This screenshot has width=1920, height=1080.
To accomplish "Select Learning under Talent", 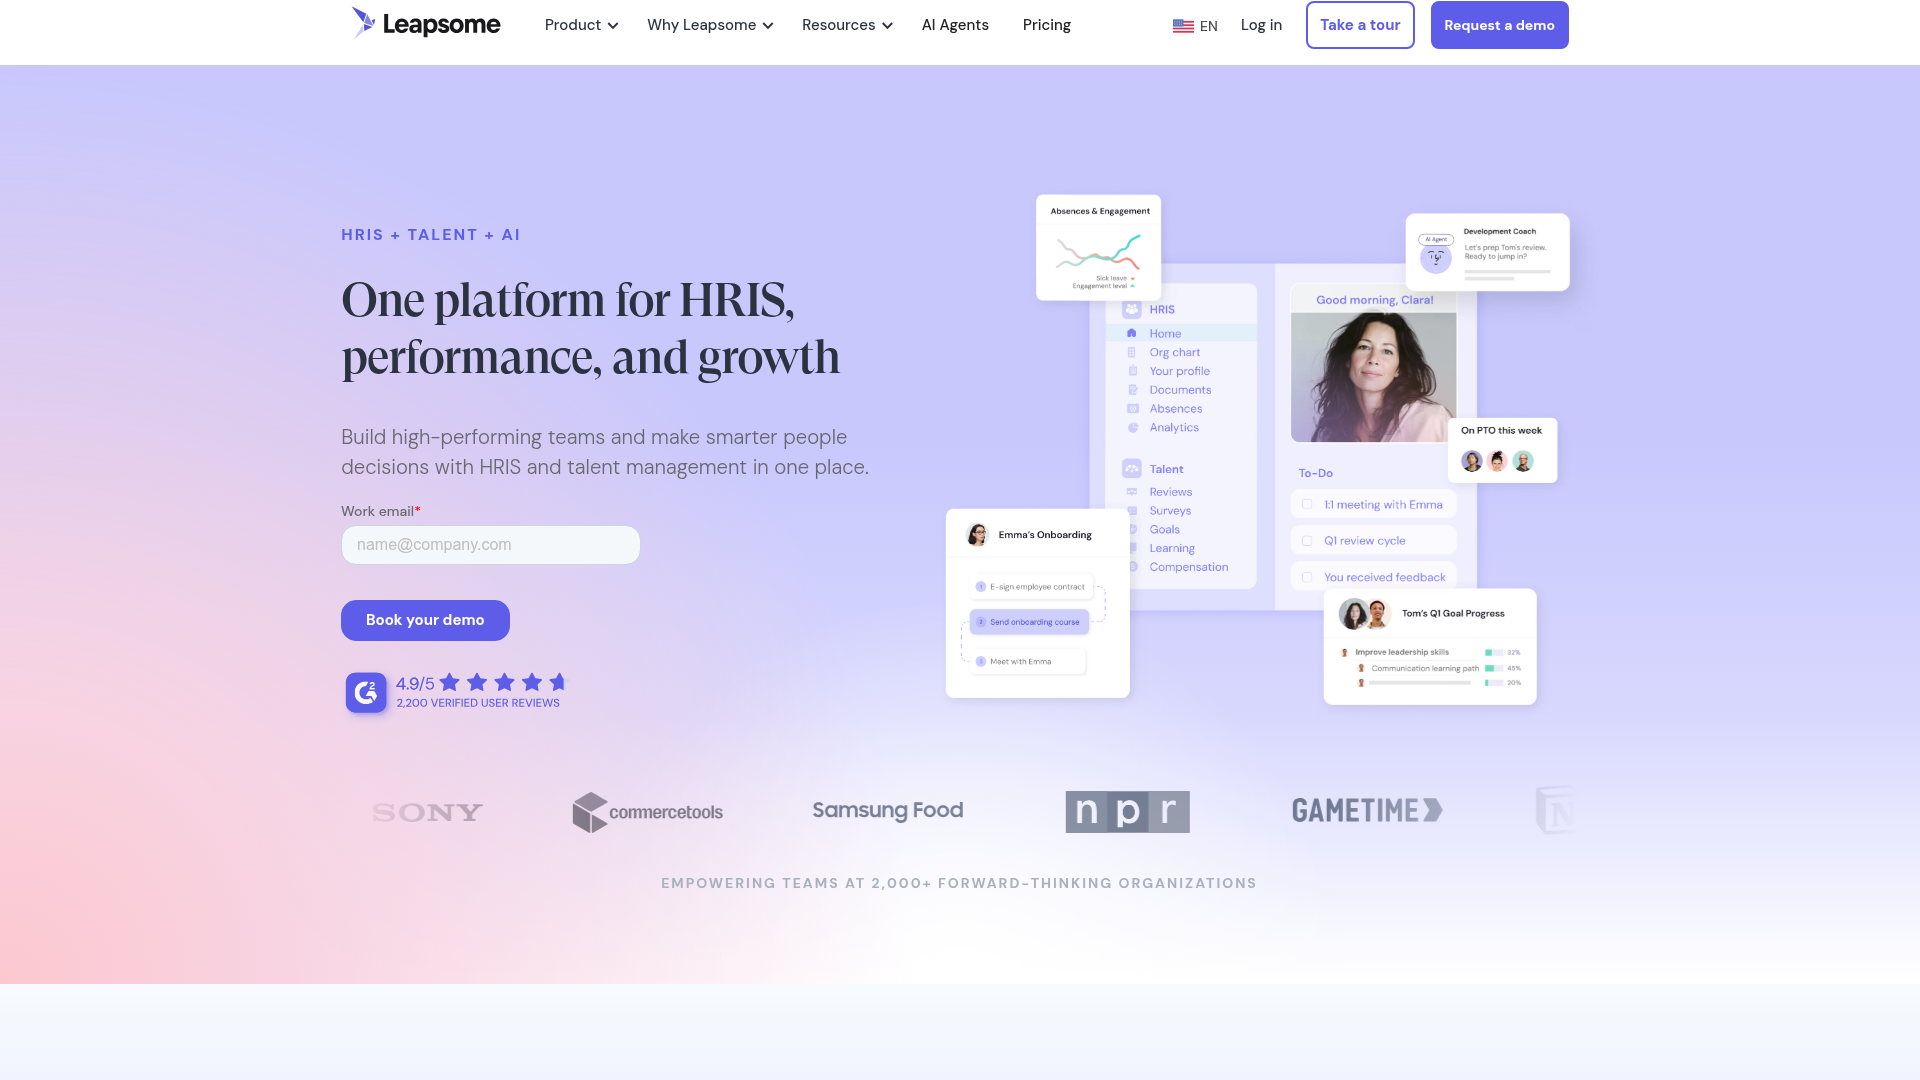I will click(1172, 548).
